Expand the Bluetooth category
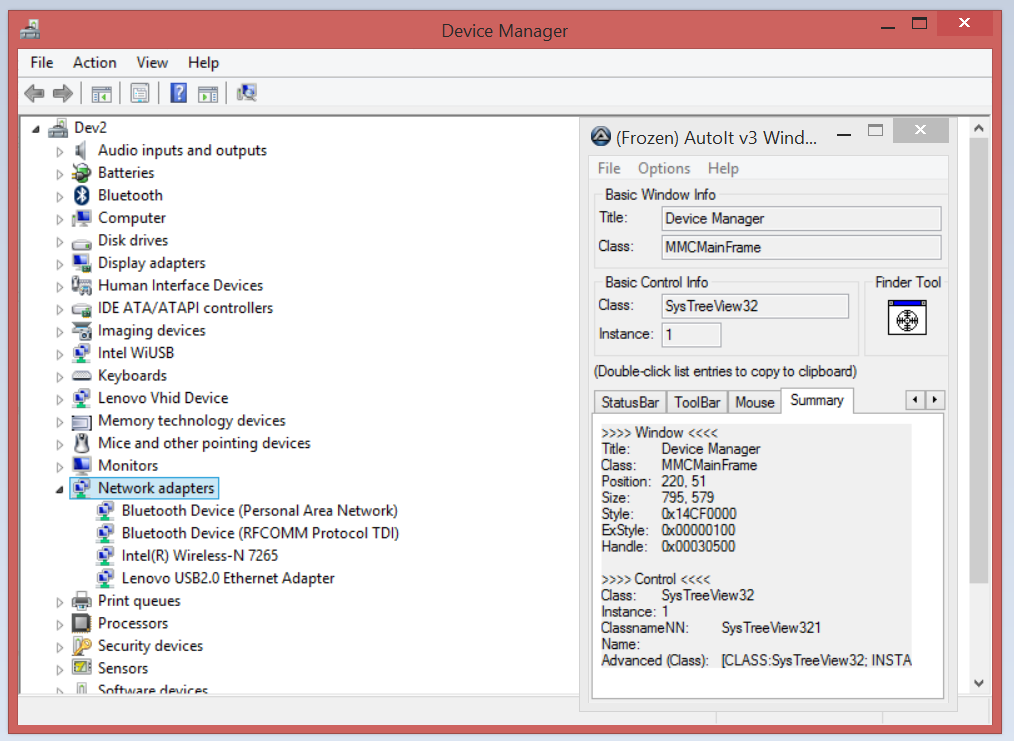Viewport: 1014px width, 741px height. [x=59, y=197]
